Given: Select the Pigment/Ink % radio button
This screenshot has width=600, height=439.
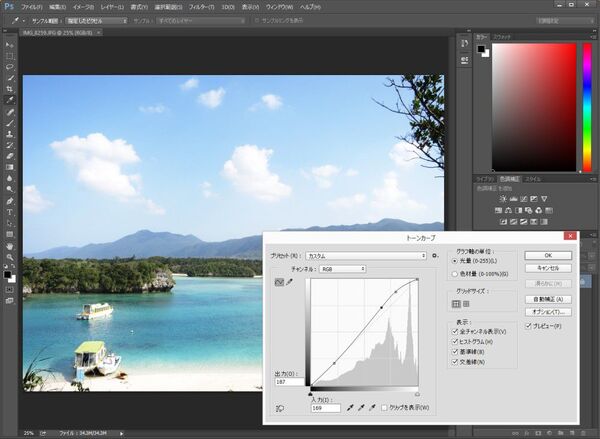Looking at the screenshot, I should [457, 272].
